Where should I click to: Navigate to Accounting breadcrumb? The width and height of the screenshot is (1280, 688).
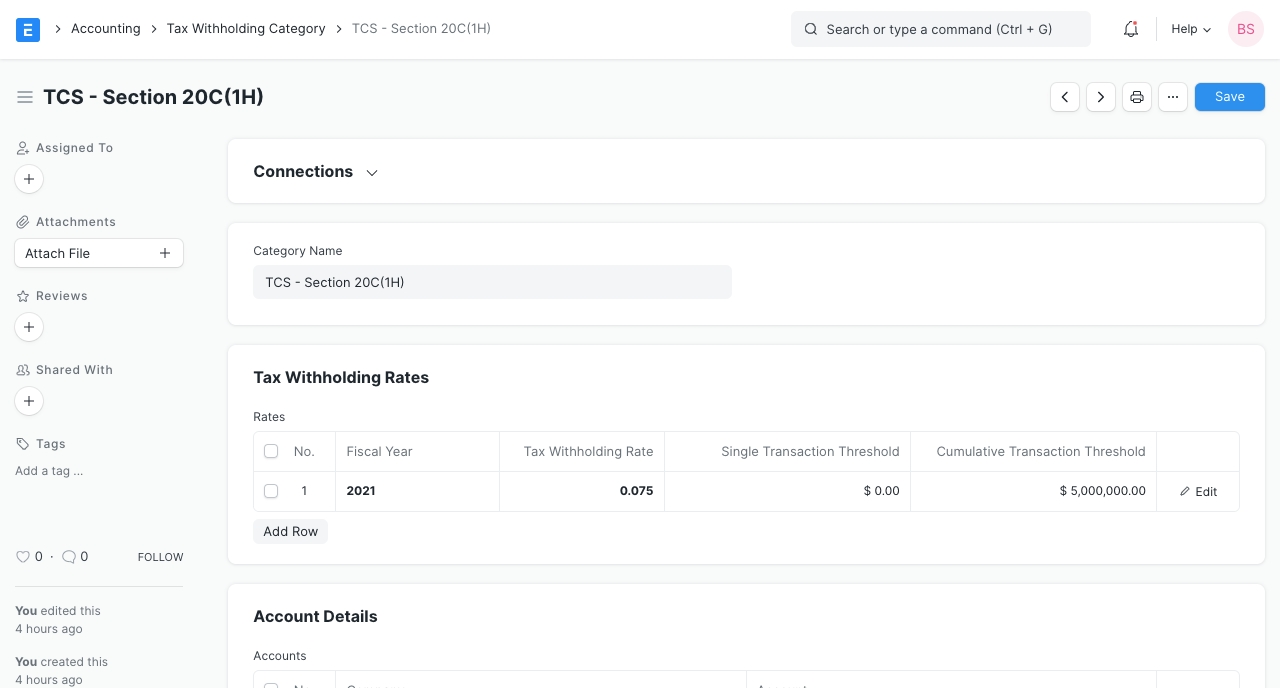105,29
